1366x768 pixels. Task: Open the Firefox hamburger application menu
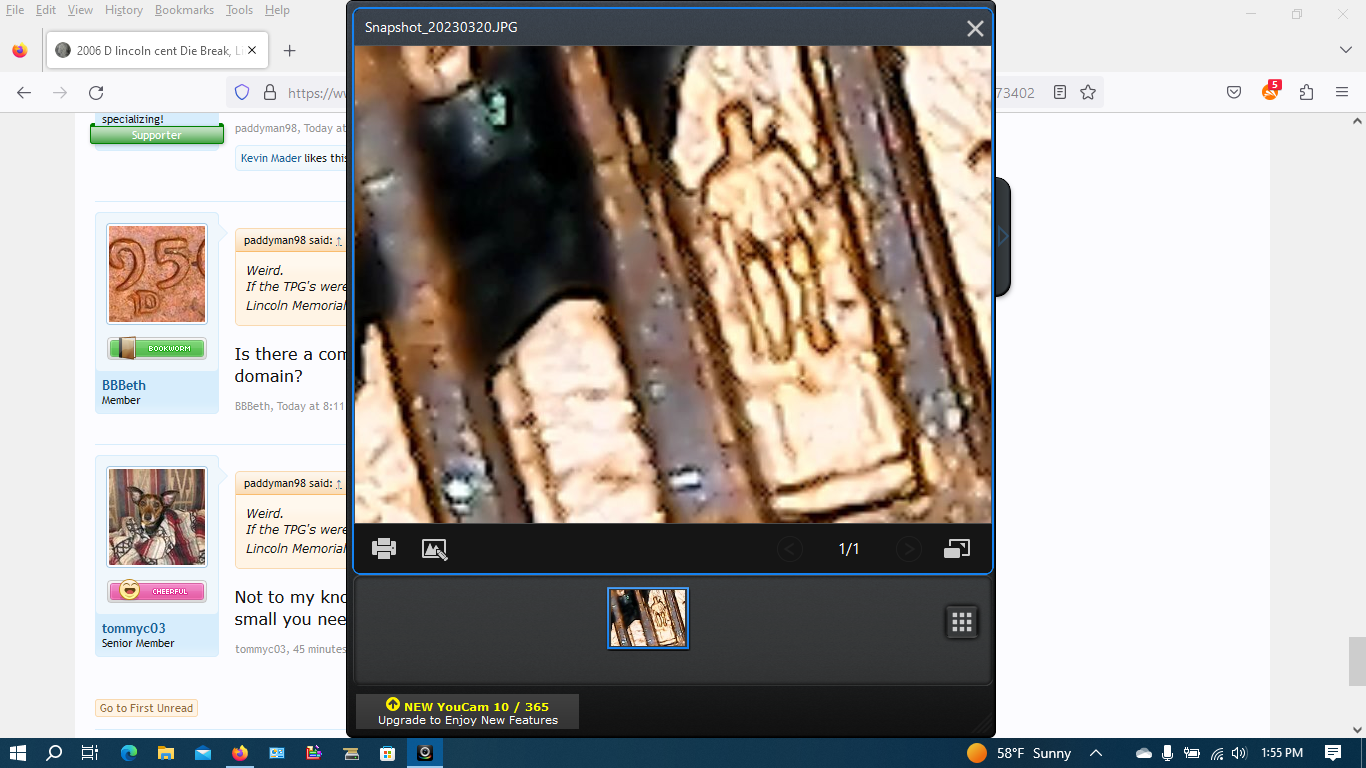coord(1342,92)
